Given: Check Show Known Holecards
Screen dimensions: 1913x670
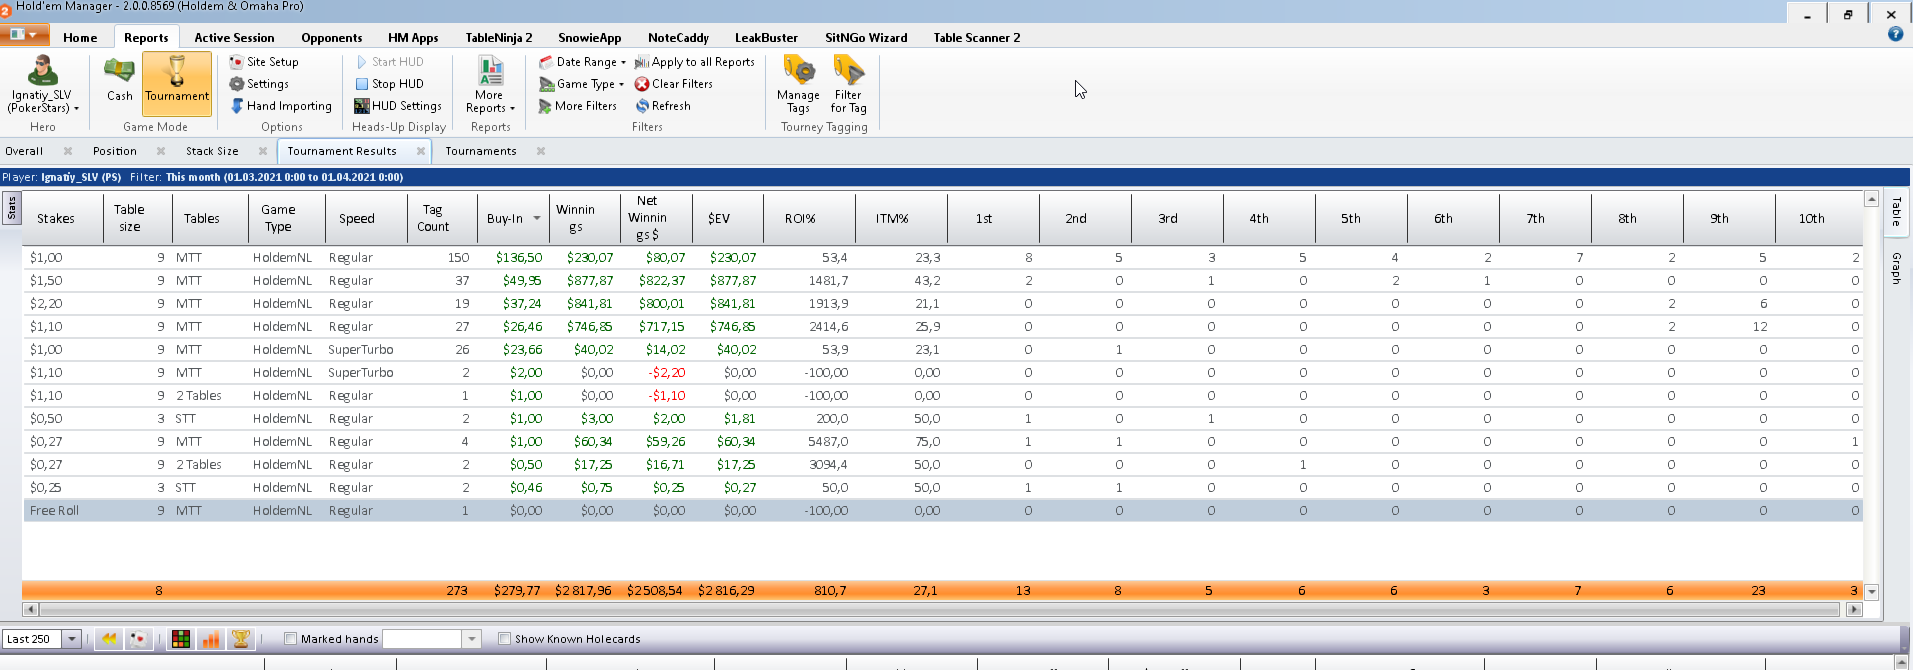Looking at the screenshot, I should click(x=504, y=639).
